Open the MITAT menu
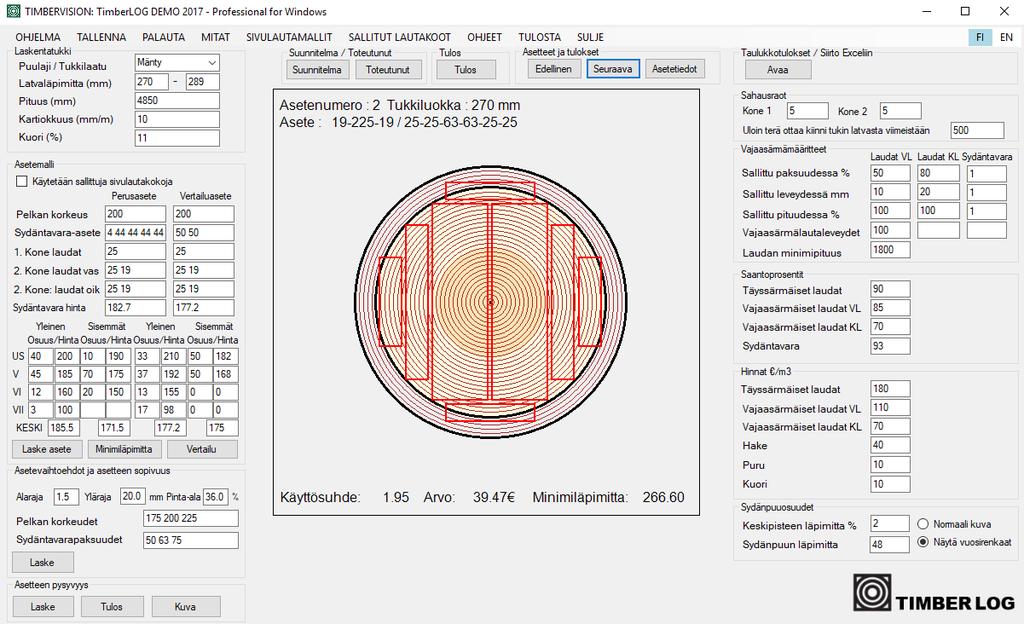 (x=216, y=37)
